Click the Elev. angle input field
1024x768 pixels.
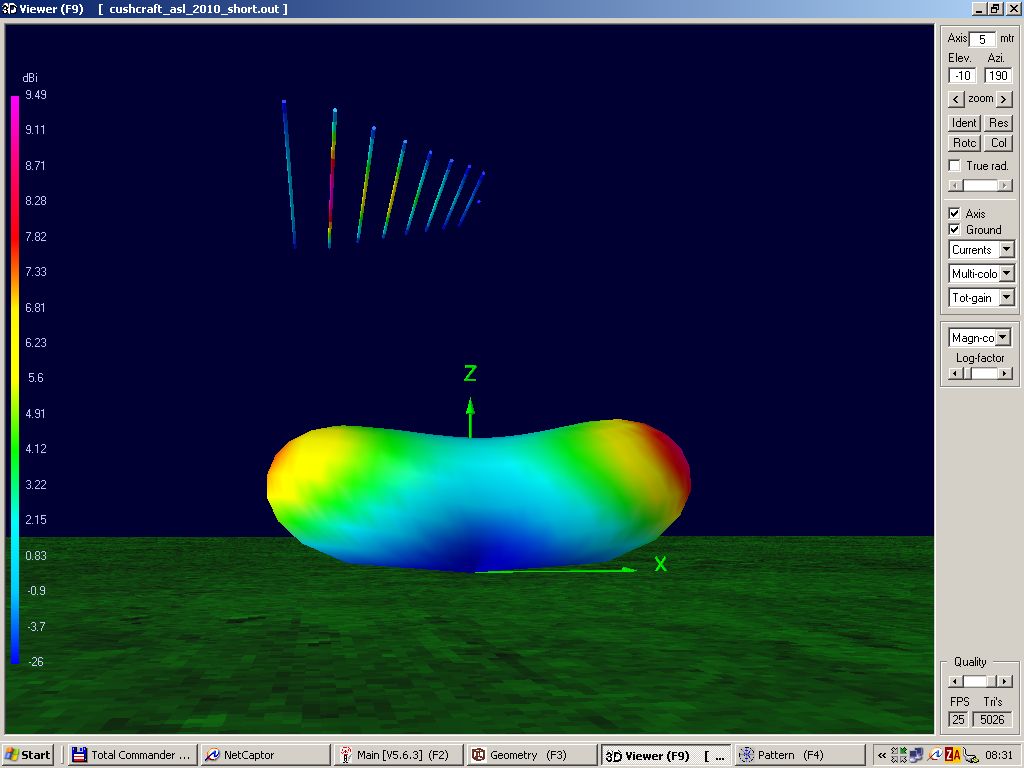962,76
